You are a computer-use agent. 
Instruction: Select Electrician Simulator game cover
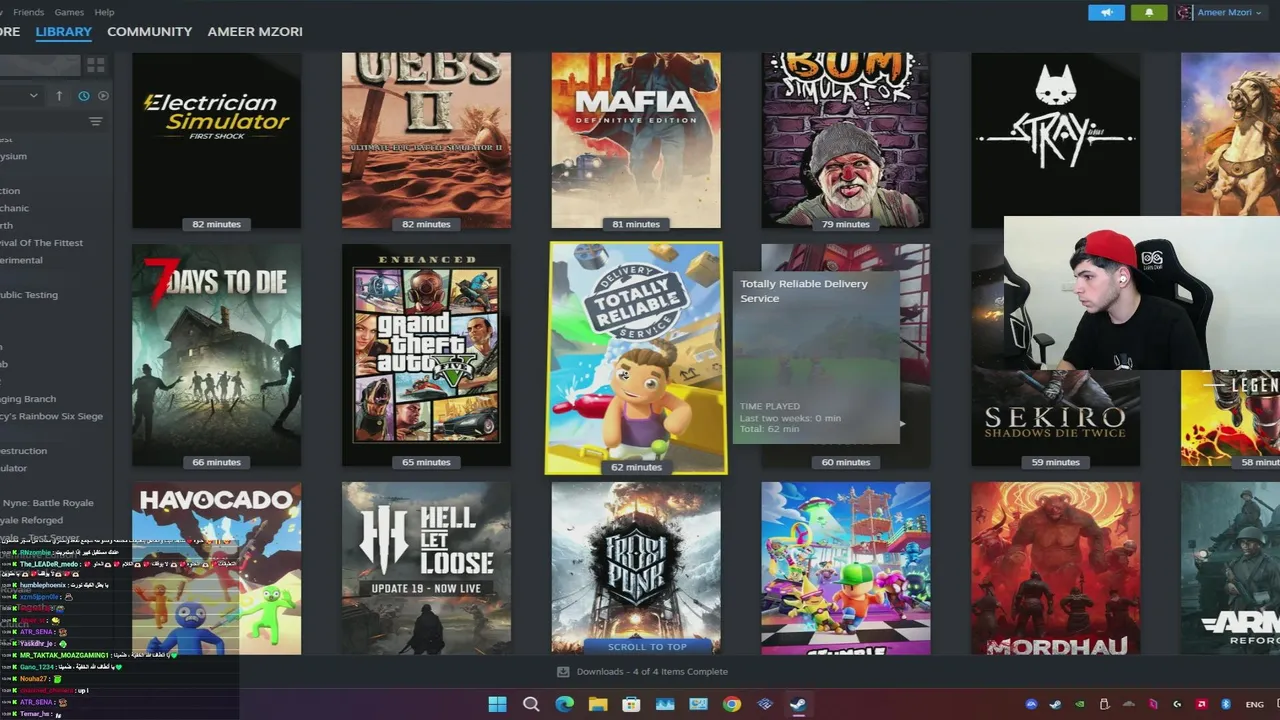click(x=216, y=140)
